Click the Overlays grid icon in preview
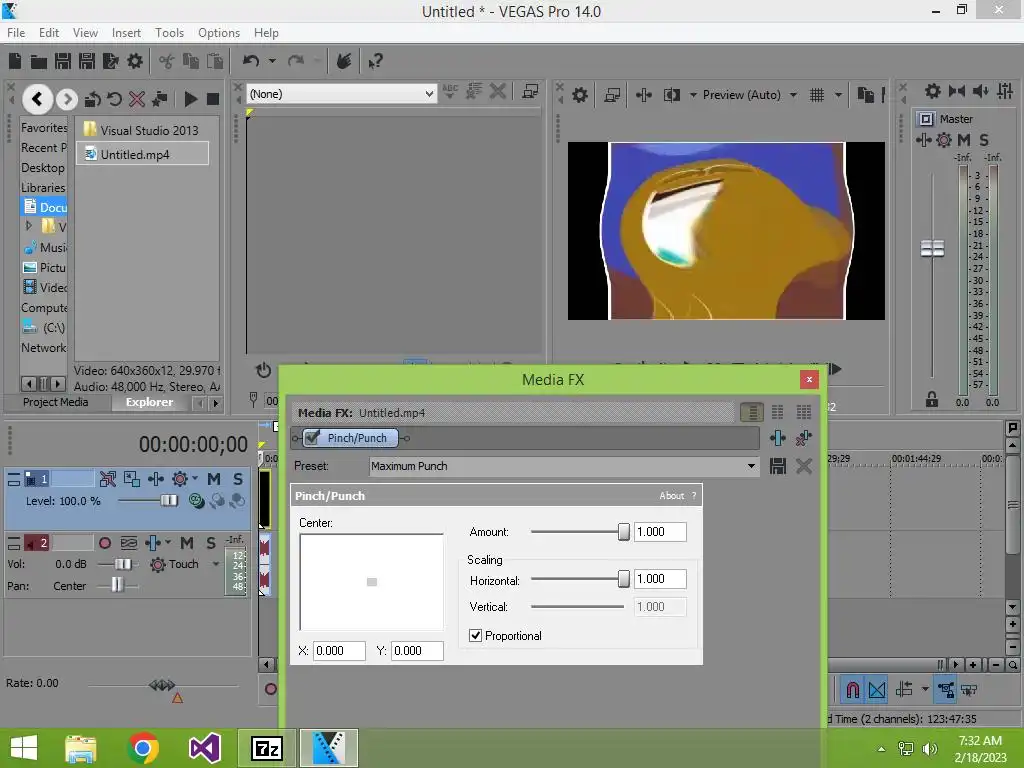This screenshot has height=768, width=1024. click(x=816, y=95)
